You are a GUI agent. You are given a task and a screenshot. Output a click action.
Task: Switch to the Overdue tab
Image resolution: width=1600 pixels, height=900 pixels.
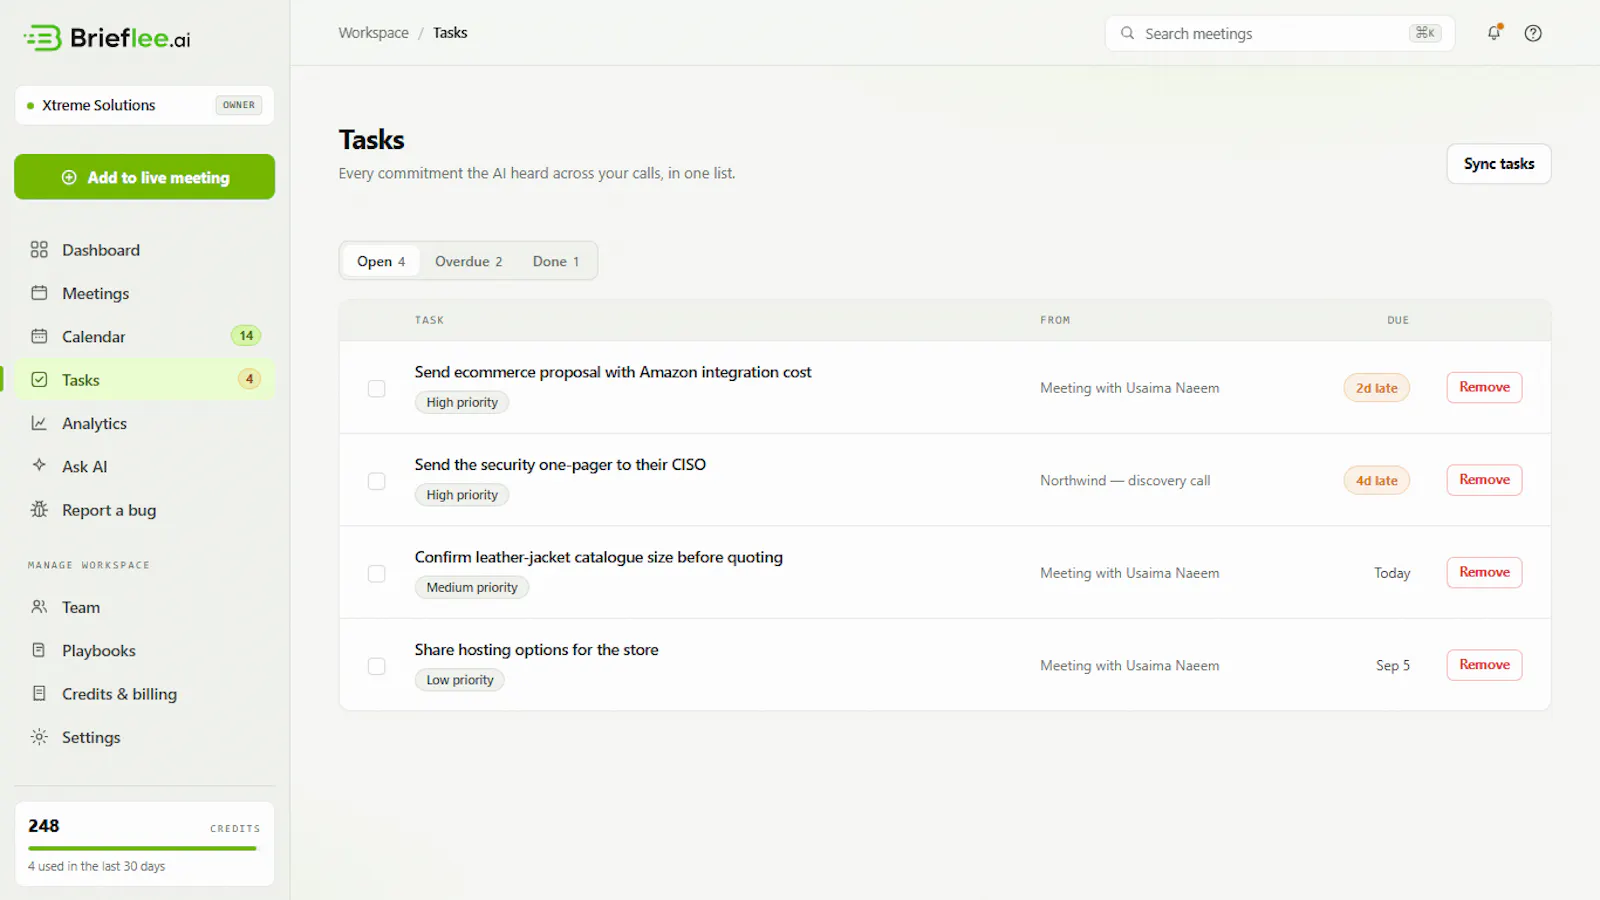pos(468,261)
